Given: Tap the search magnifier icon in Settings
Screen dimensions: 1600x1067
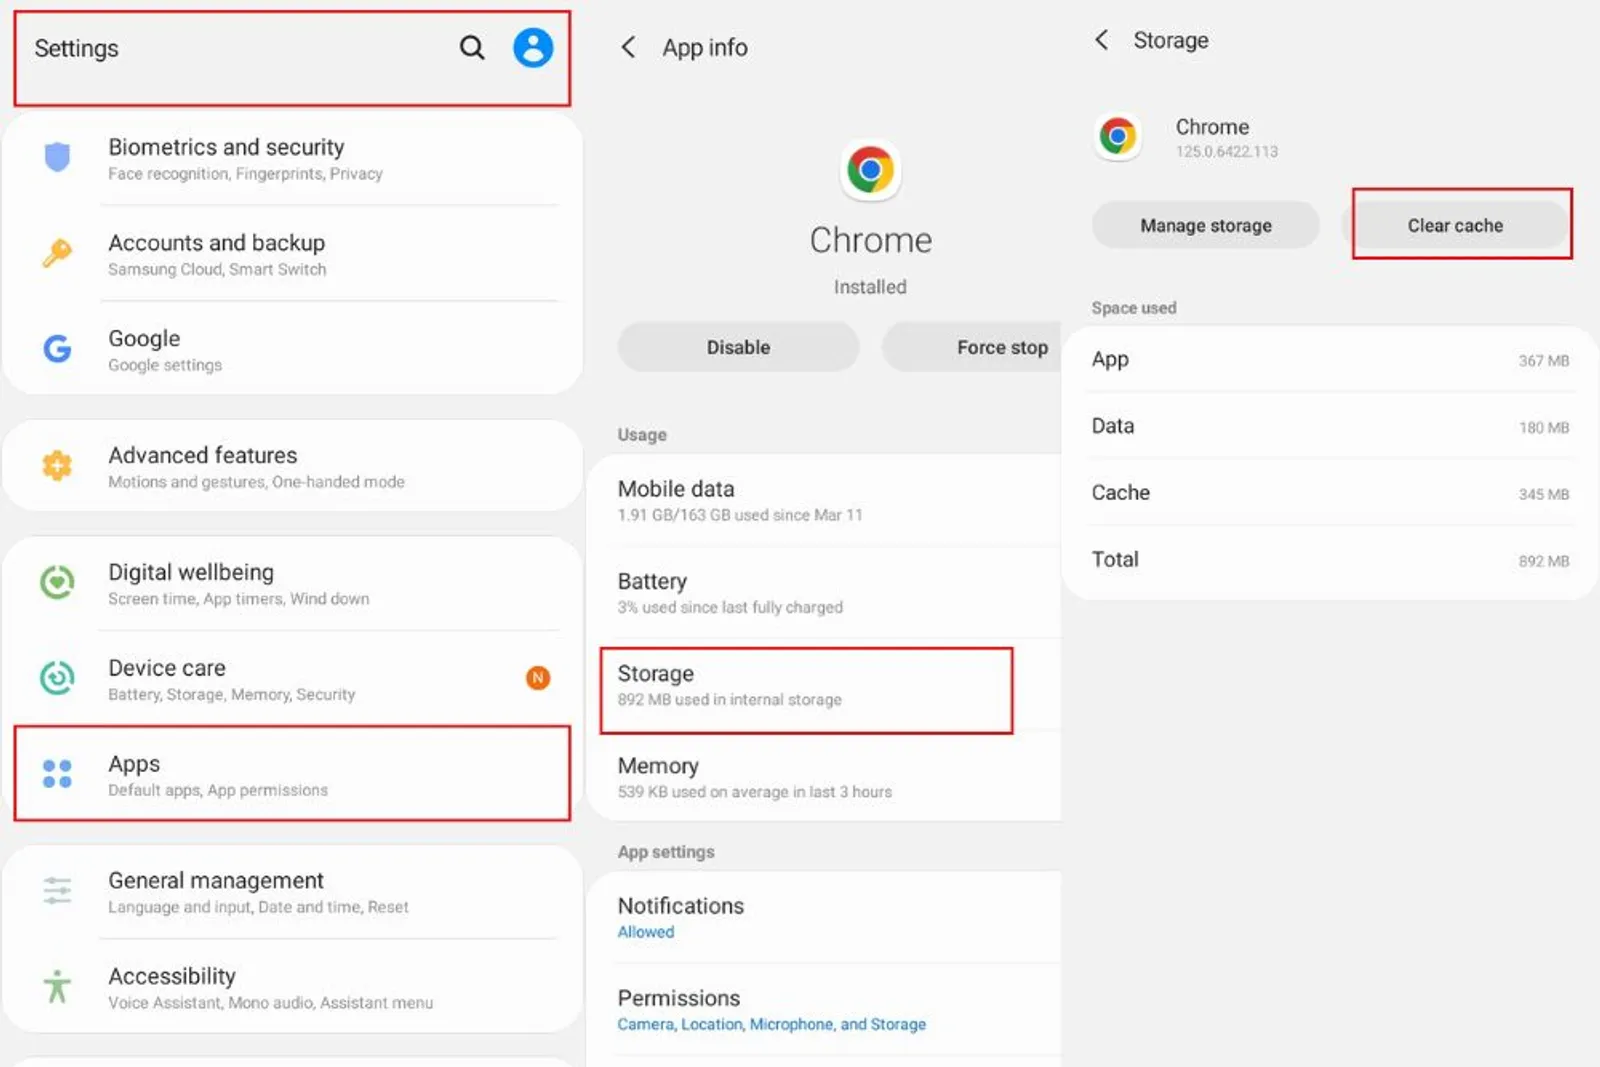Looking at the screenshot, I should coord(472,47).
